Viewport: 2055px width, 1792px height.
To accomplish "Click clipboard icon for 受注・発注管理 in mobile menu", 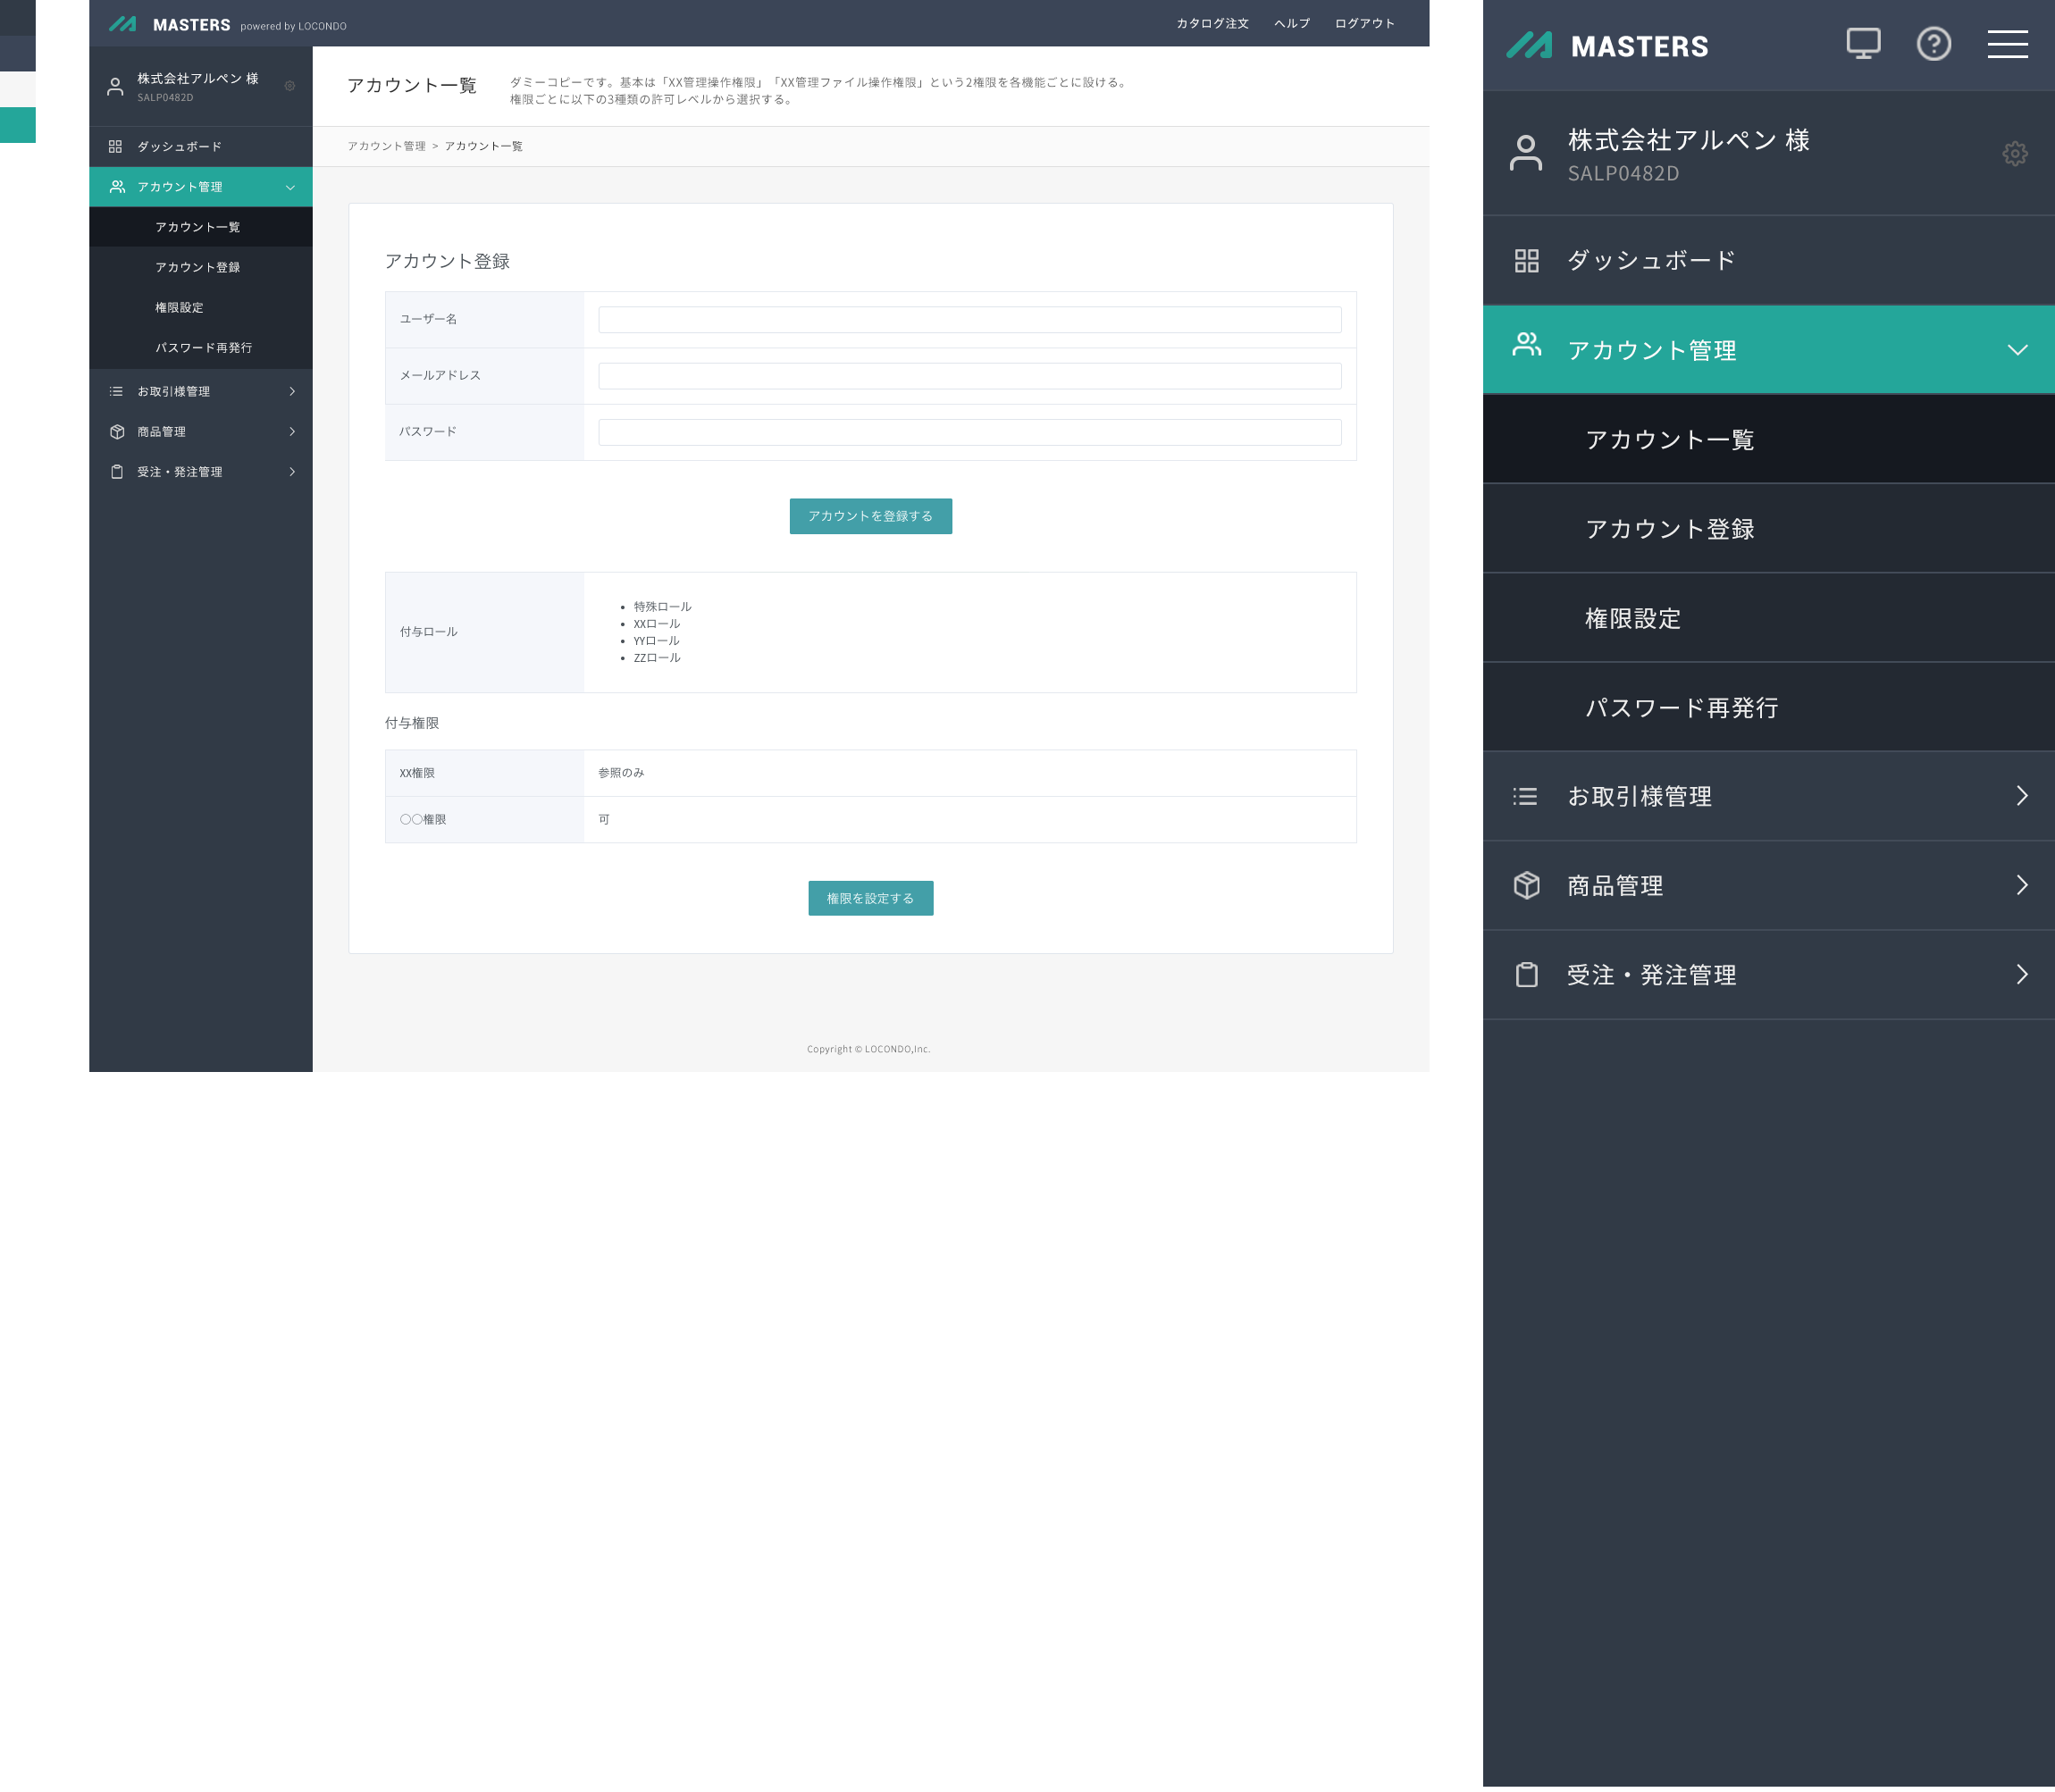I will click(1526, 975).
